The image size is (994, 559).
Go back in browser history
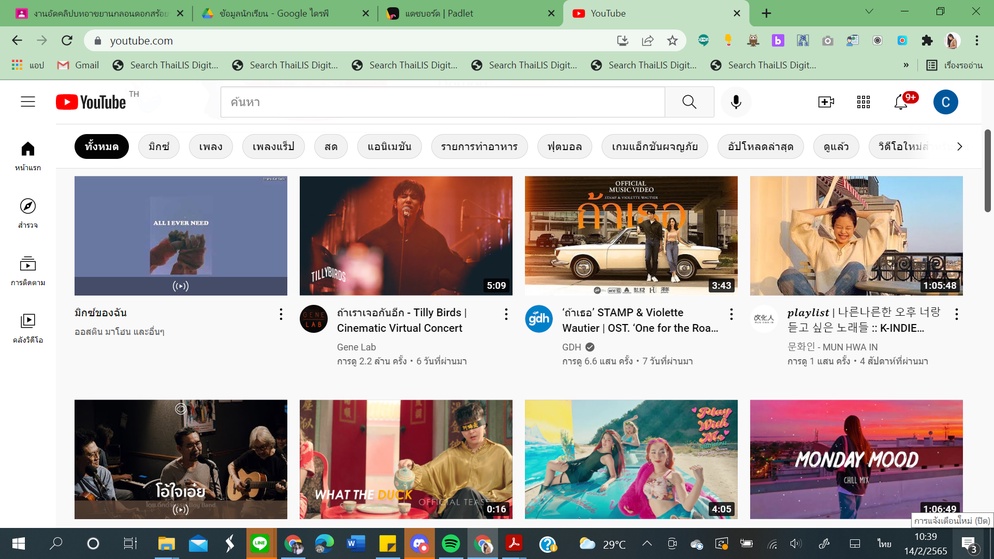point(17,41)
